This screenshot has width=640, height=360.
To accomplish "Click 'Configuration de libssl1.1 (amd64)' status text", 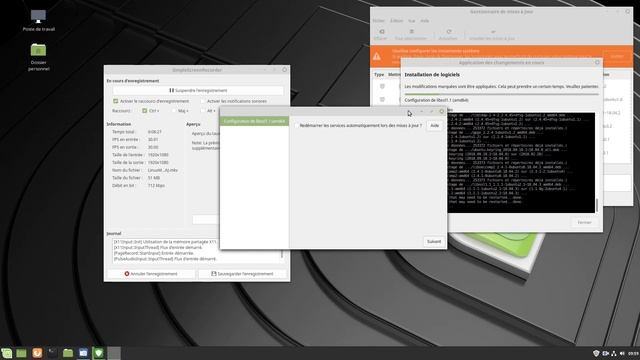I will [436, 100].
